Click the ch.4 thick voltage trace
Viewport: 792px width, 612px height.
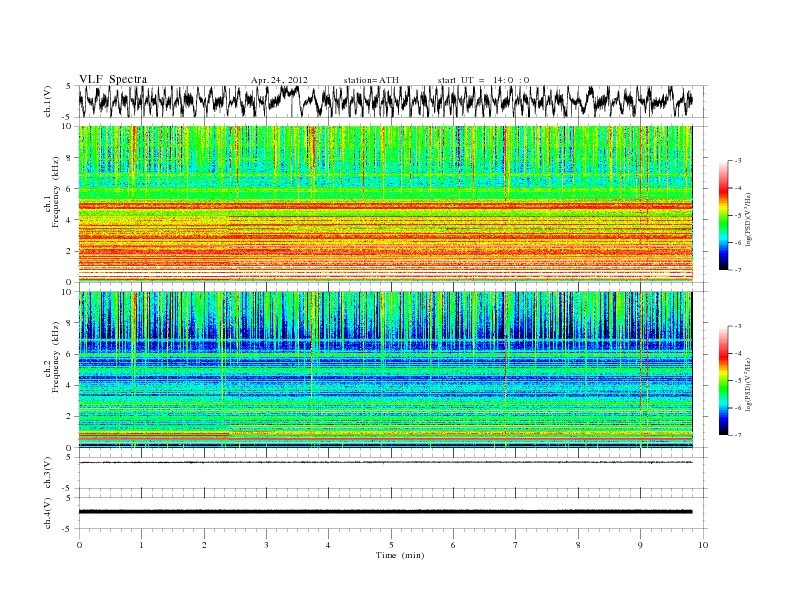pyautogui.click(x=385, y=512)
